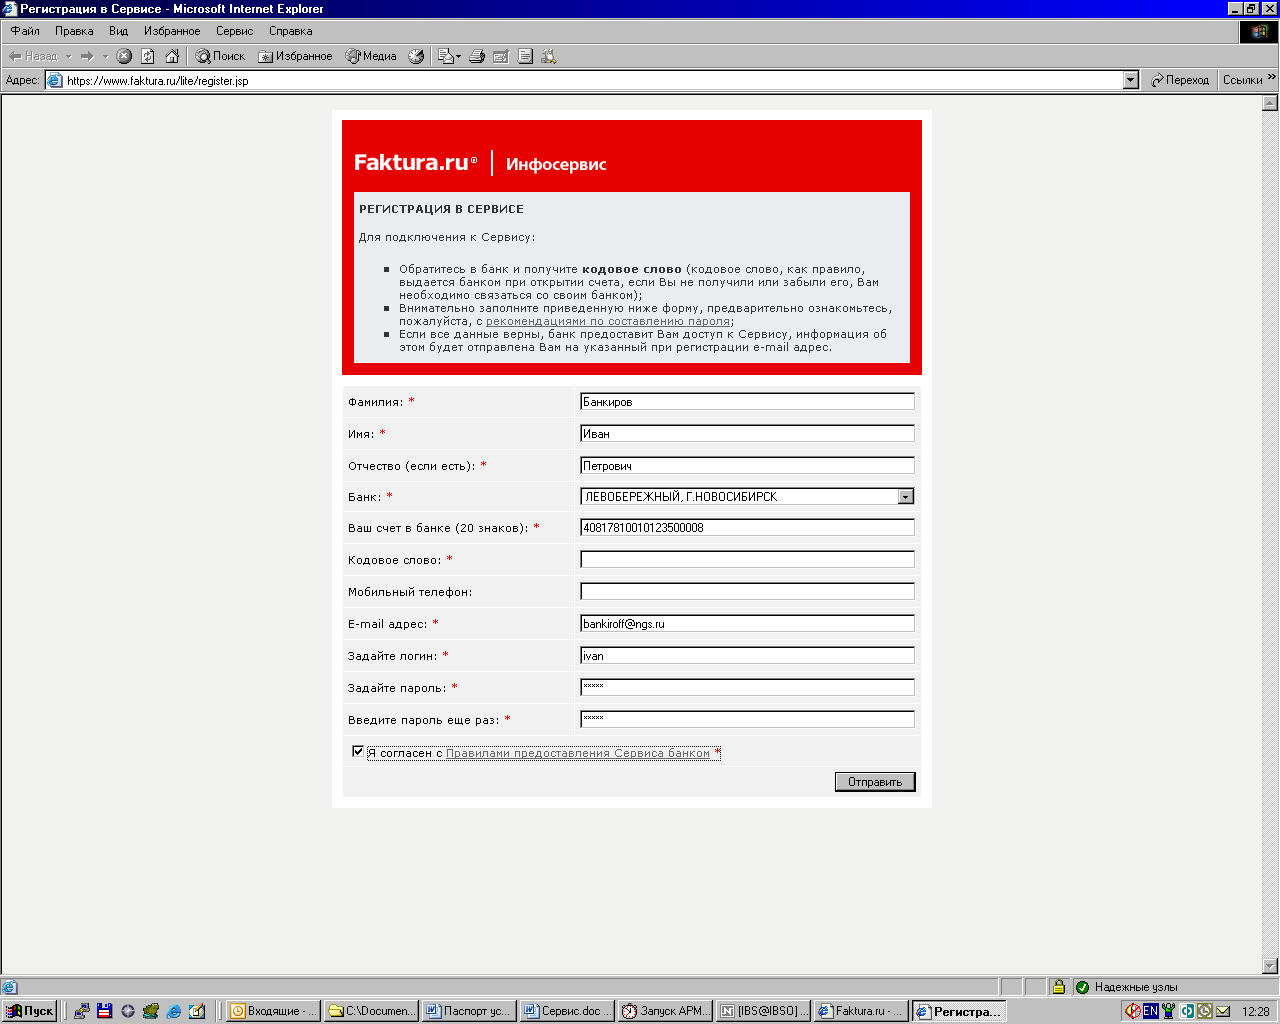This screenshot has height=1024, width=1280.
Task: Click the Edit page toolbar icon
Action: 501,56
